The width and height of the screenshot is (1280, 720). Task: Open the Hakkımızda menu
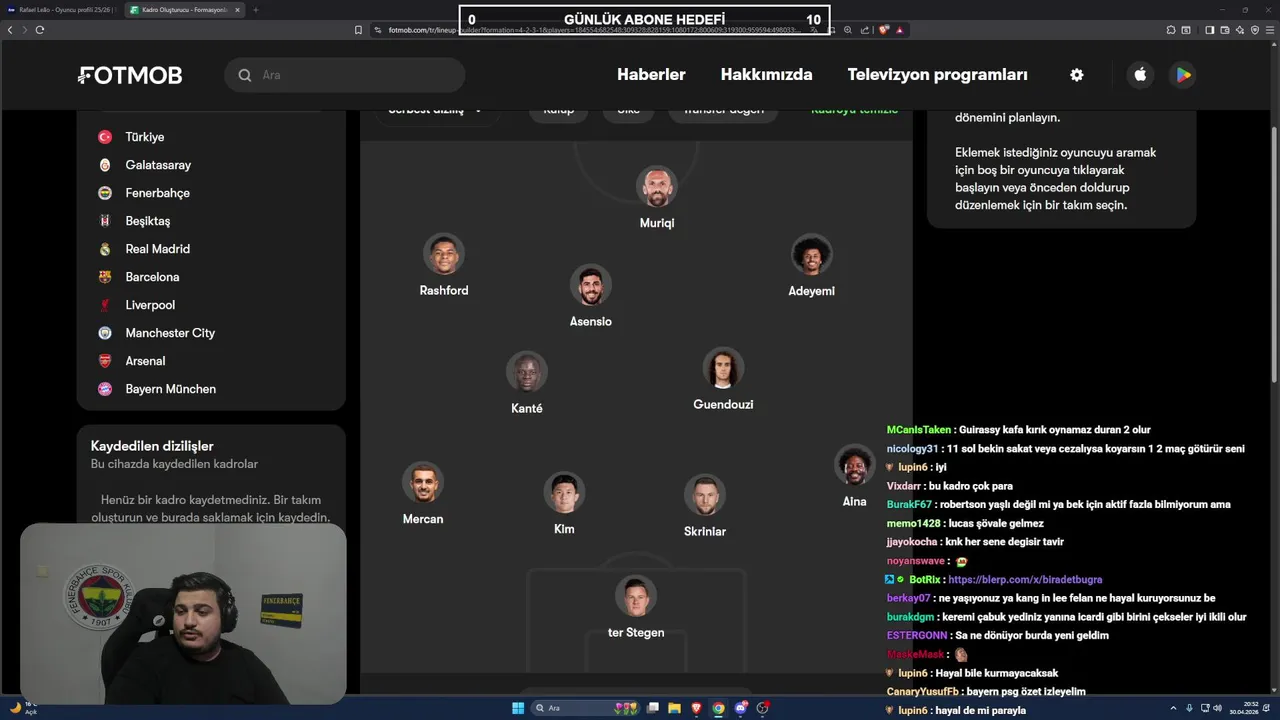pos(766,75)
